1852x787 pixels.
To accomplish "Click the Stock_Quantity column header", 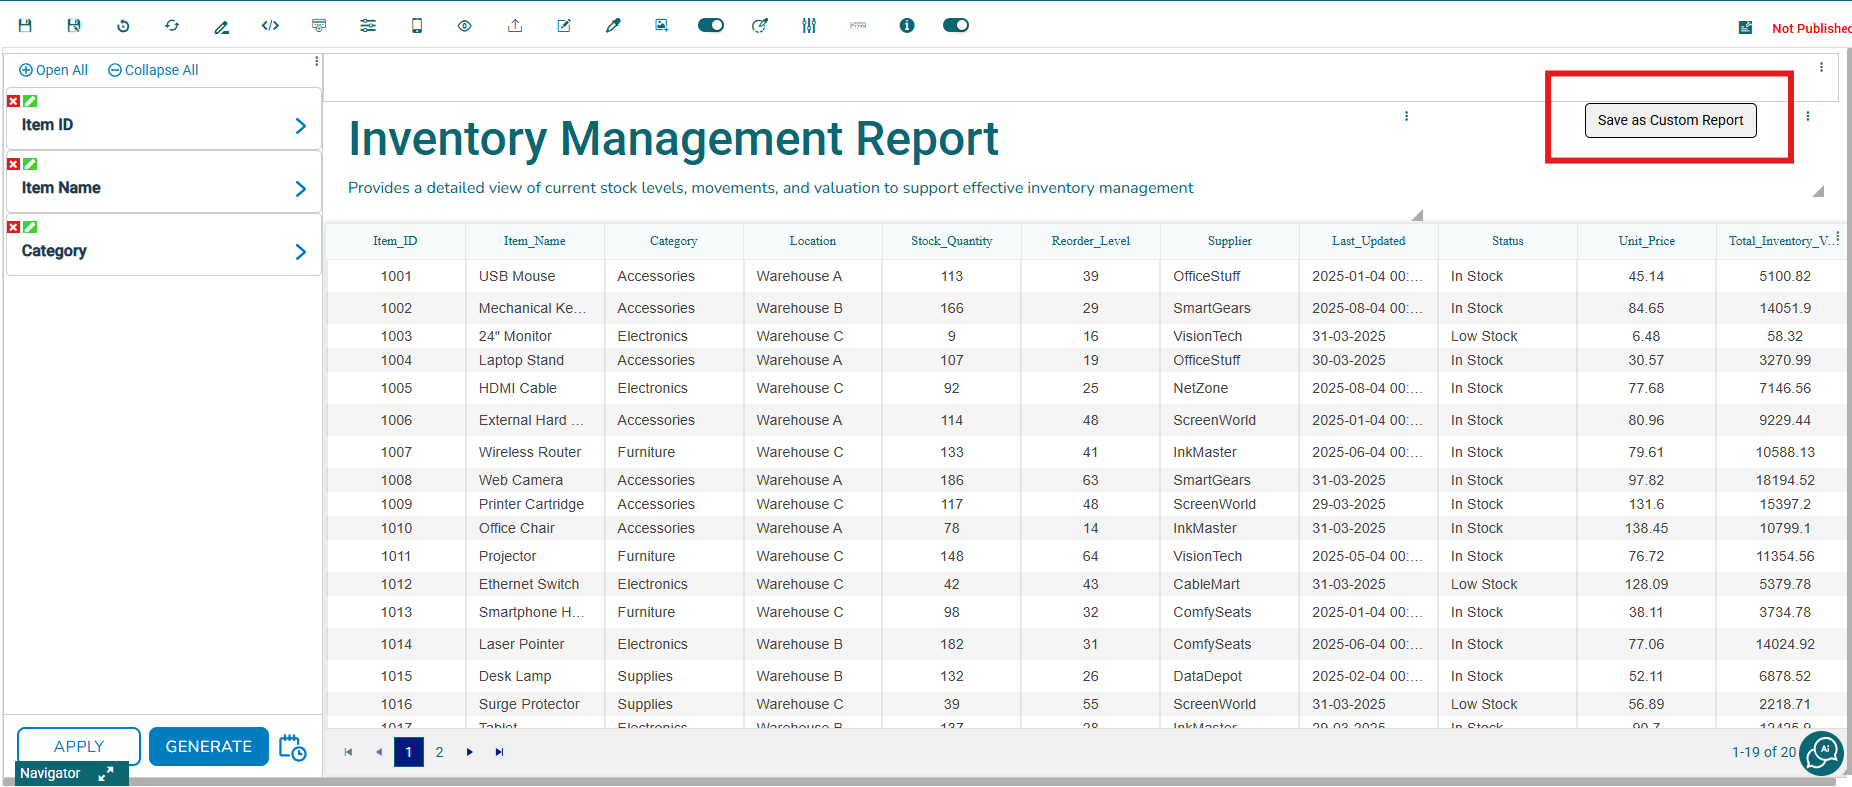I will coord(951,241).
